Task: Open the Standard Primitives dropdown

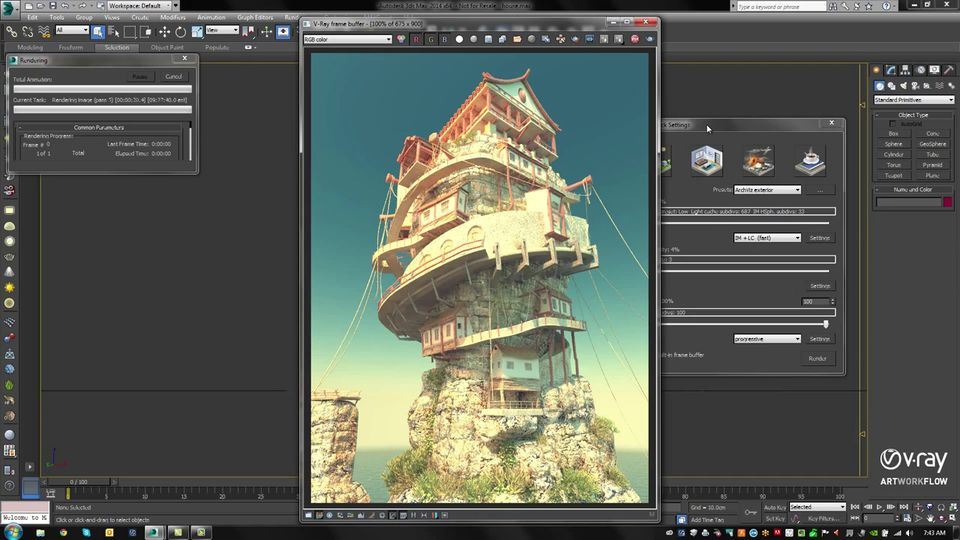Action: point(914,100)
